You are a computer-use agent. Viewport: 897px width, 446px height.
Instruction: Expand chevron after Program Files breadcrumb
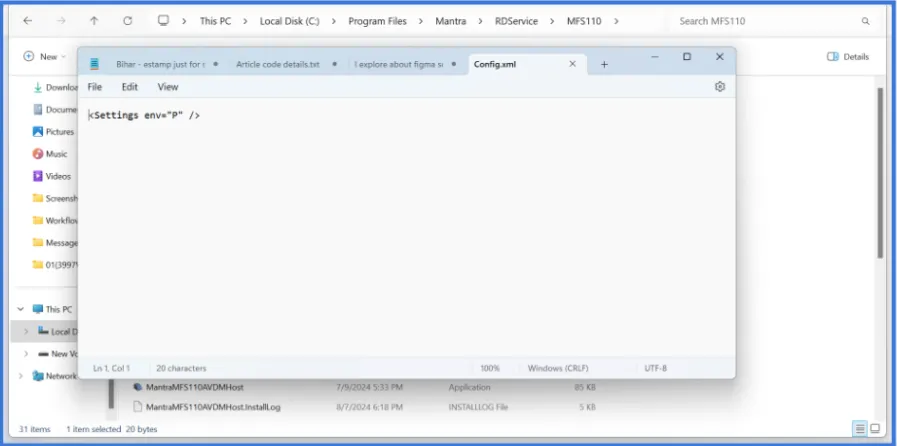421,21
